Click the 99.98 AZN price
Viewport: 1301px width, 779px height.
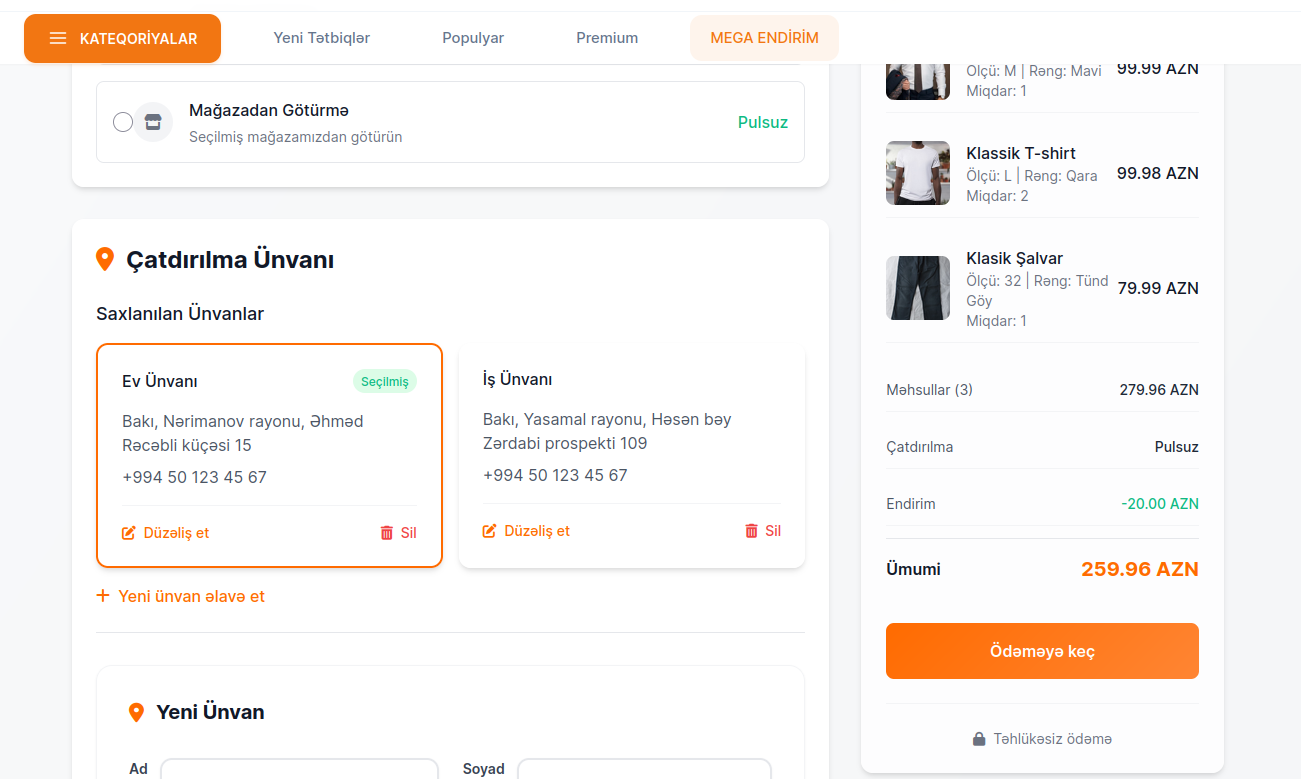[x=1158, y=173]
